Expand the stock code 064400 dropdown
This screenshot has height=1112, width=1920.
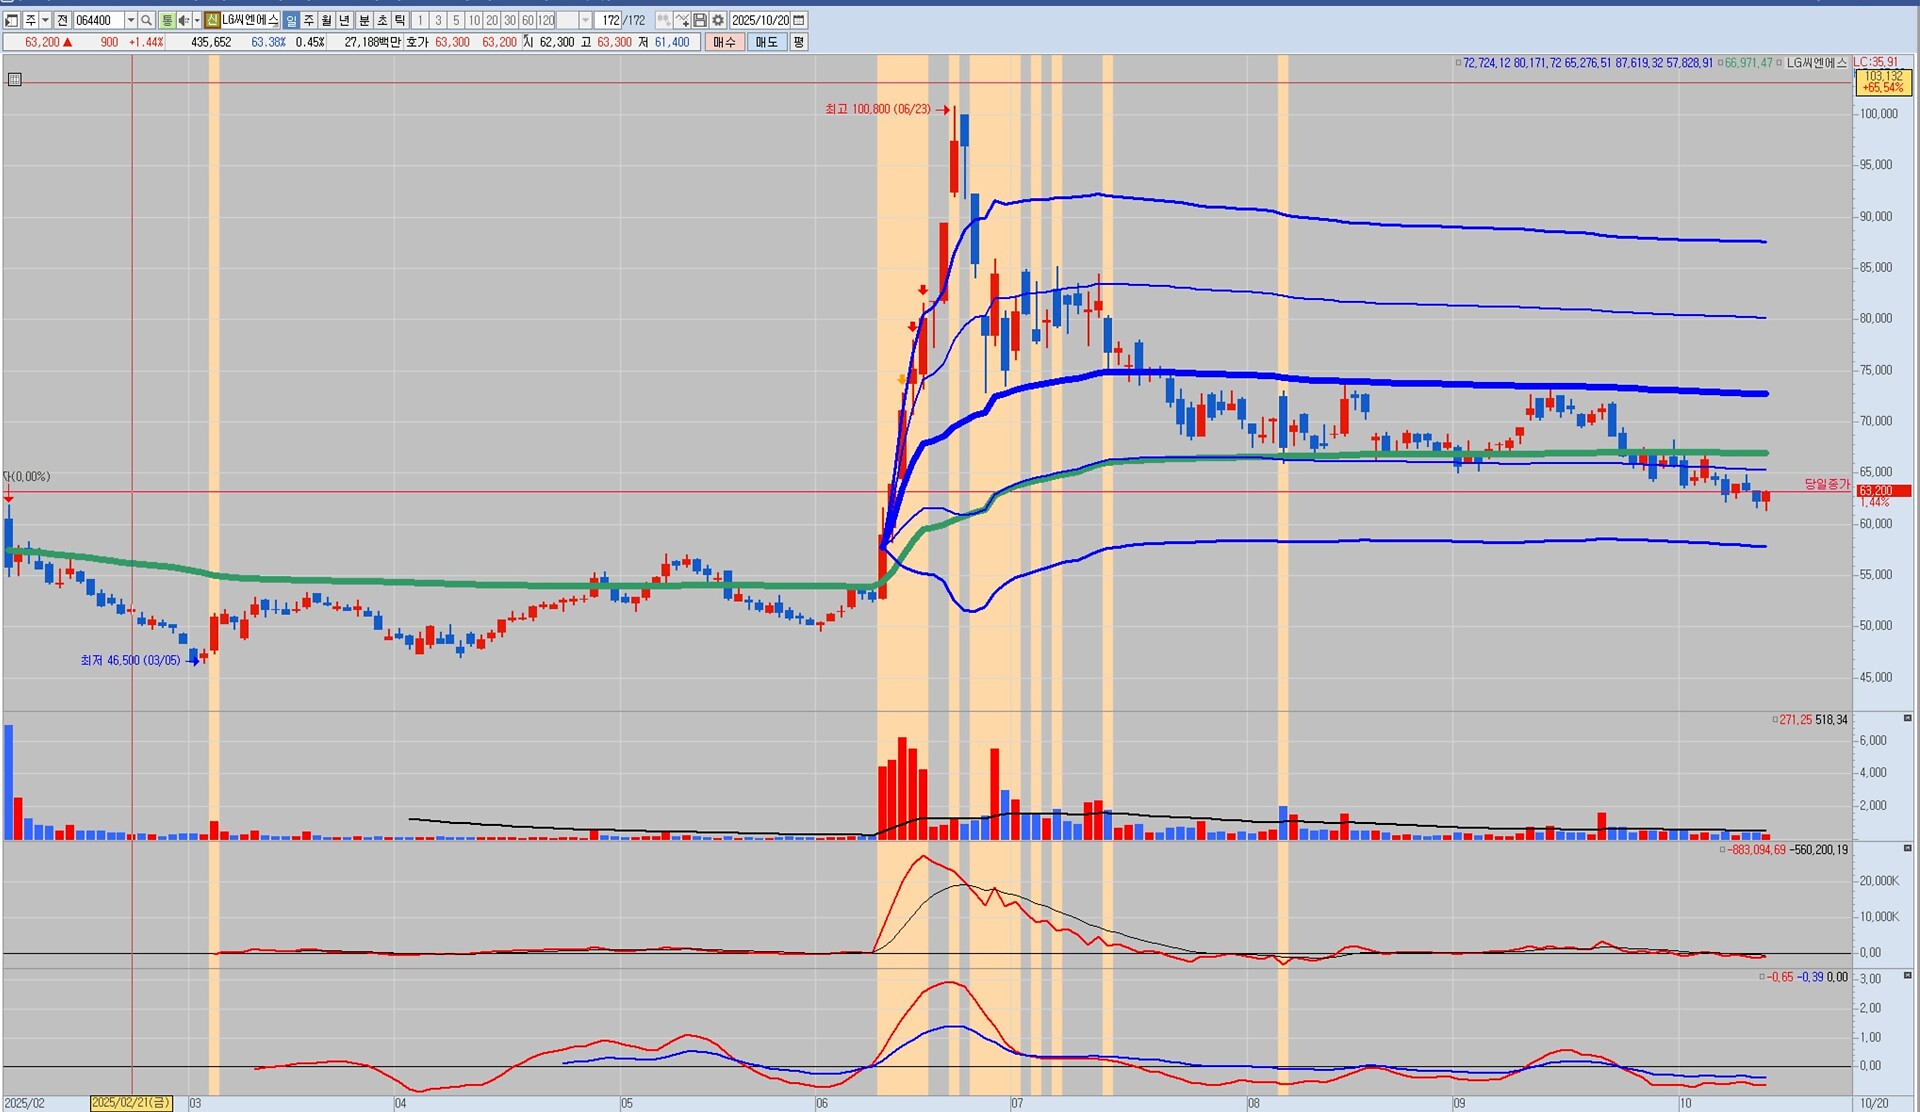click(x=130, y=20)
